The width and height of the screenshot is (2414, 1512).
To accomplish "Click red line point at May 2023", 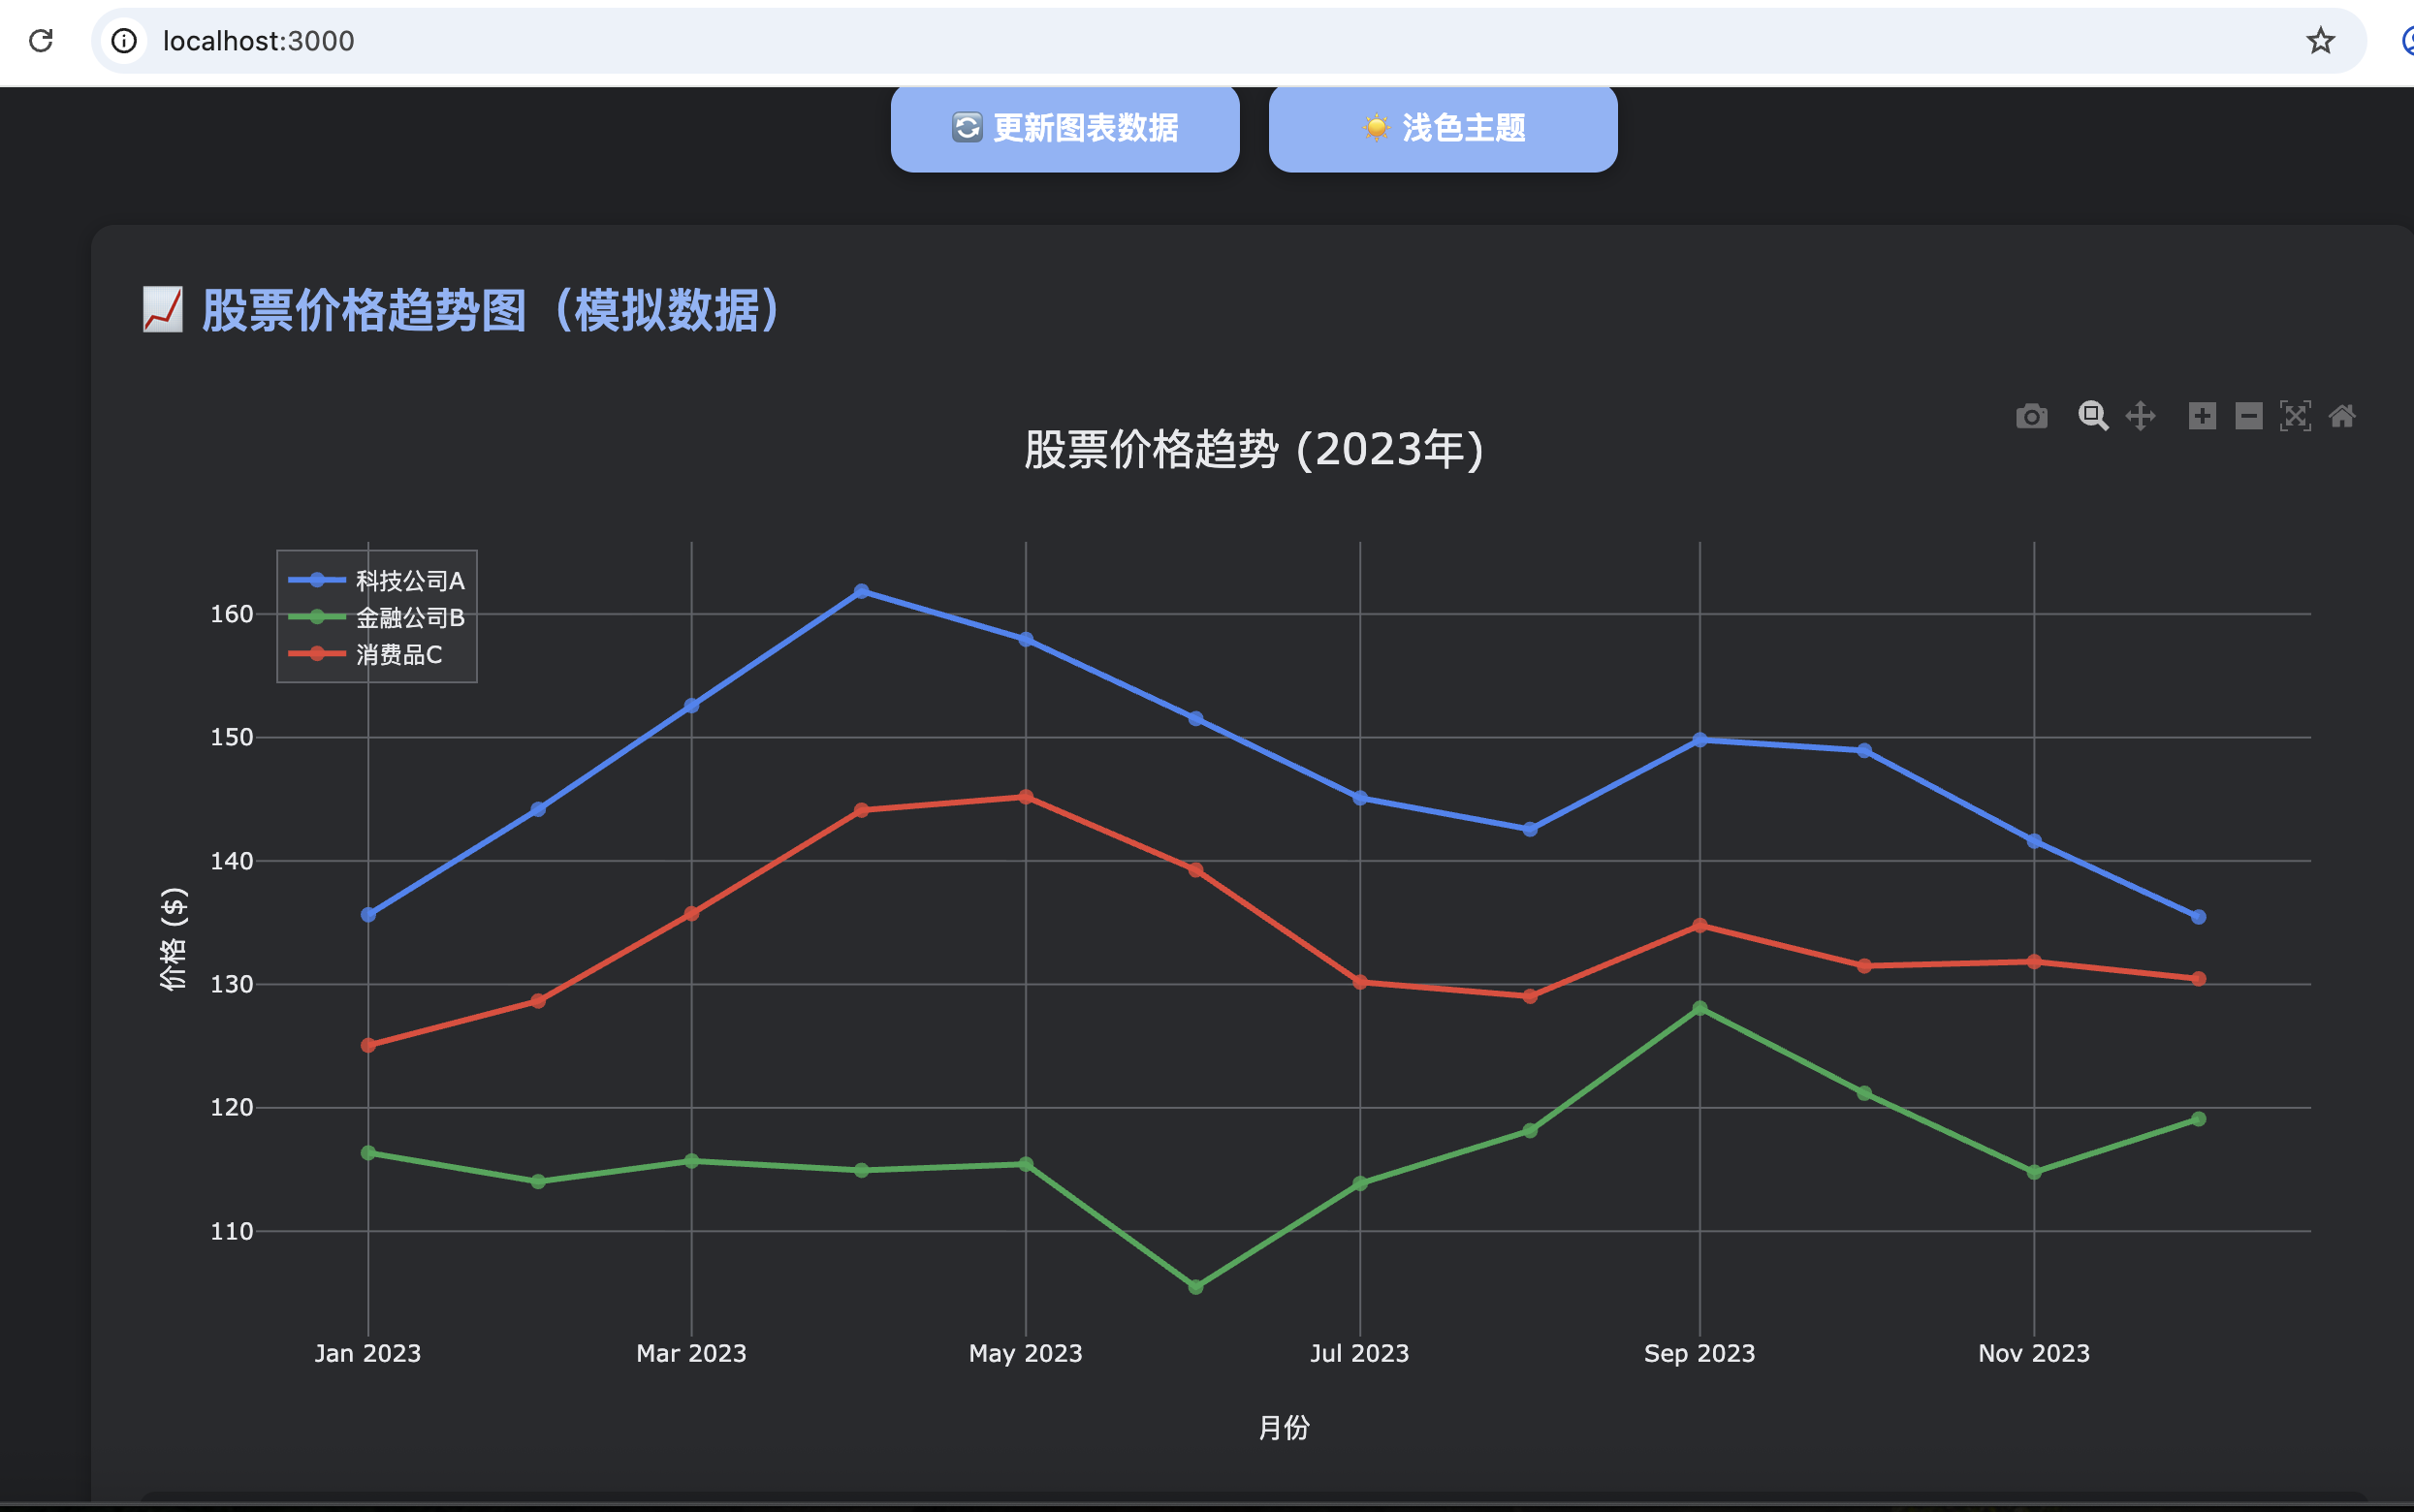I will 1025,797.
